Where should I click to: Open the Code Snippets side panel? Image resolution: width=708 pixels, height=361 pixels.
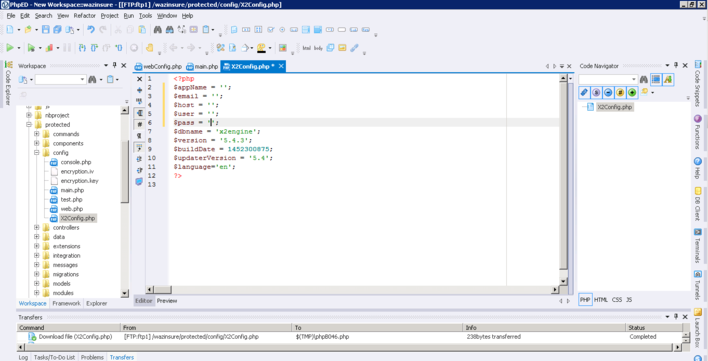[x=698, y=84]
